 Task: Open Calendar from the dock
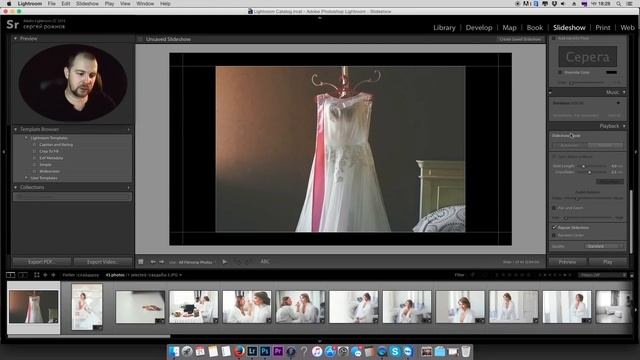[x=200, y=351]
